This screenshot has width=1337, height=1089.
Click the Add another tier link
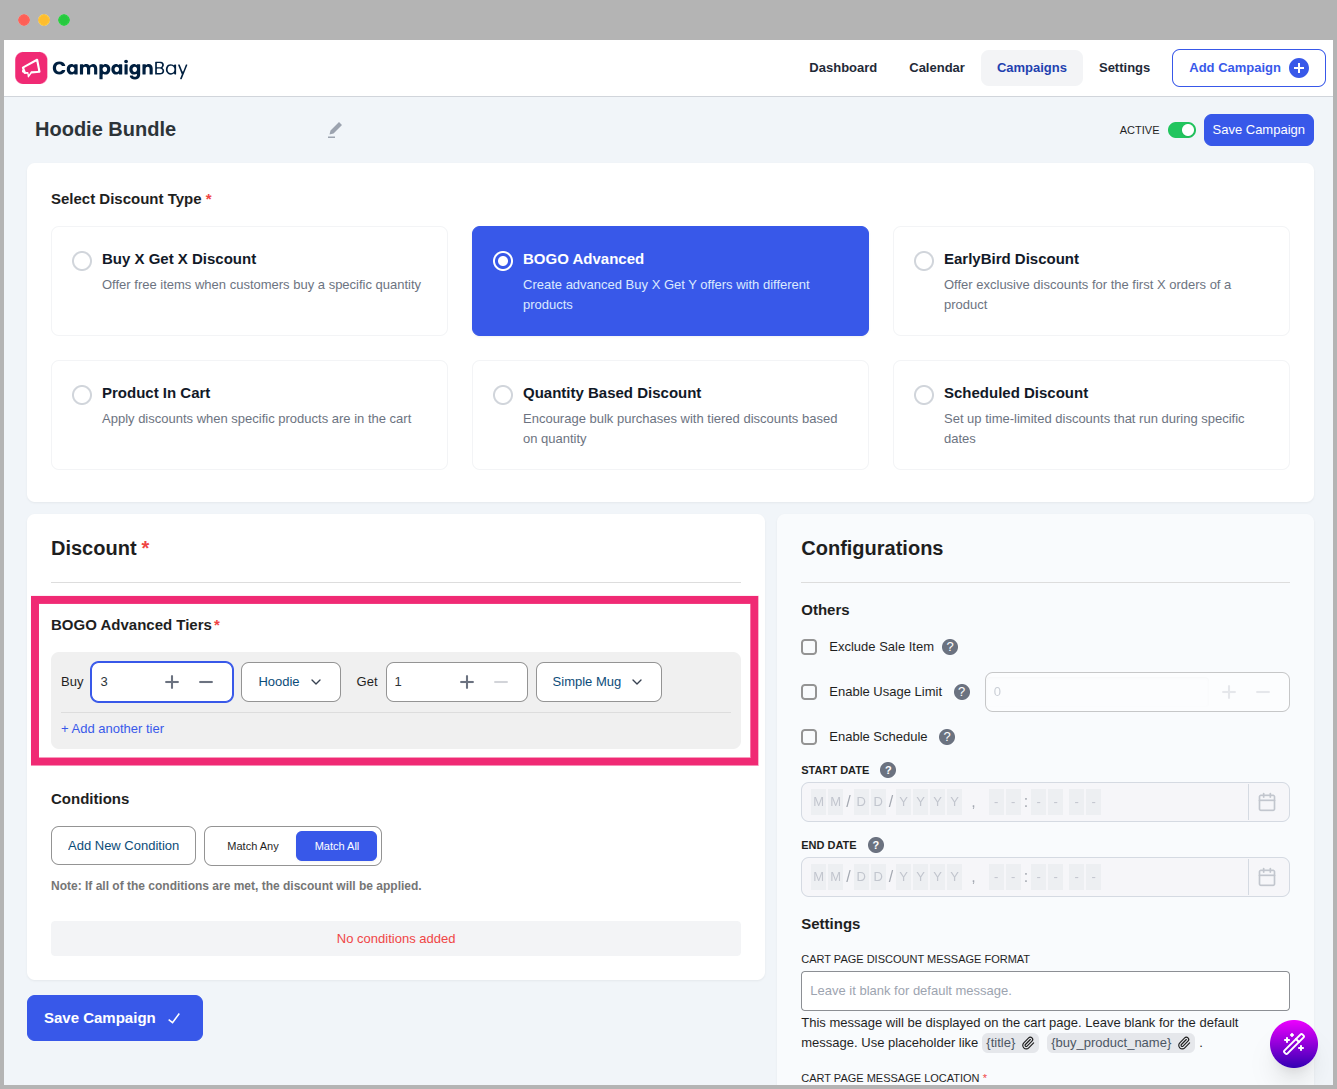pos(113,729)
